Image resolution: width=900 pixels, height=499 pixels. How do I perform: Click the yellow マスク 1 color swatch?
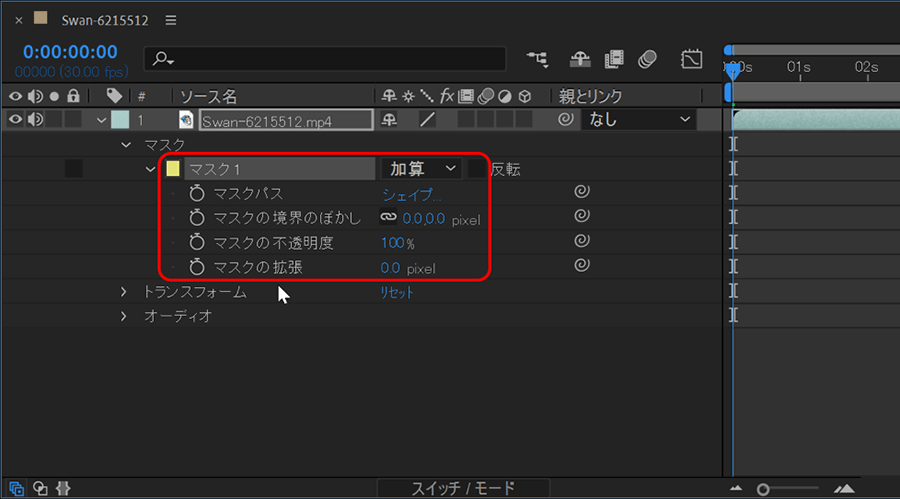[x=173, y=168]
